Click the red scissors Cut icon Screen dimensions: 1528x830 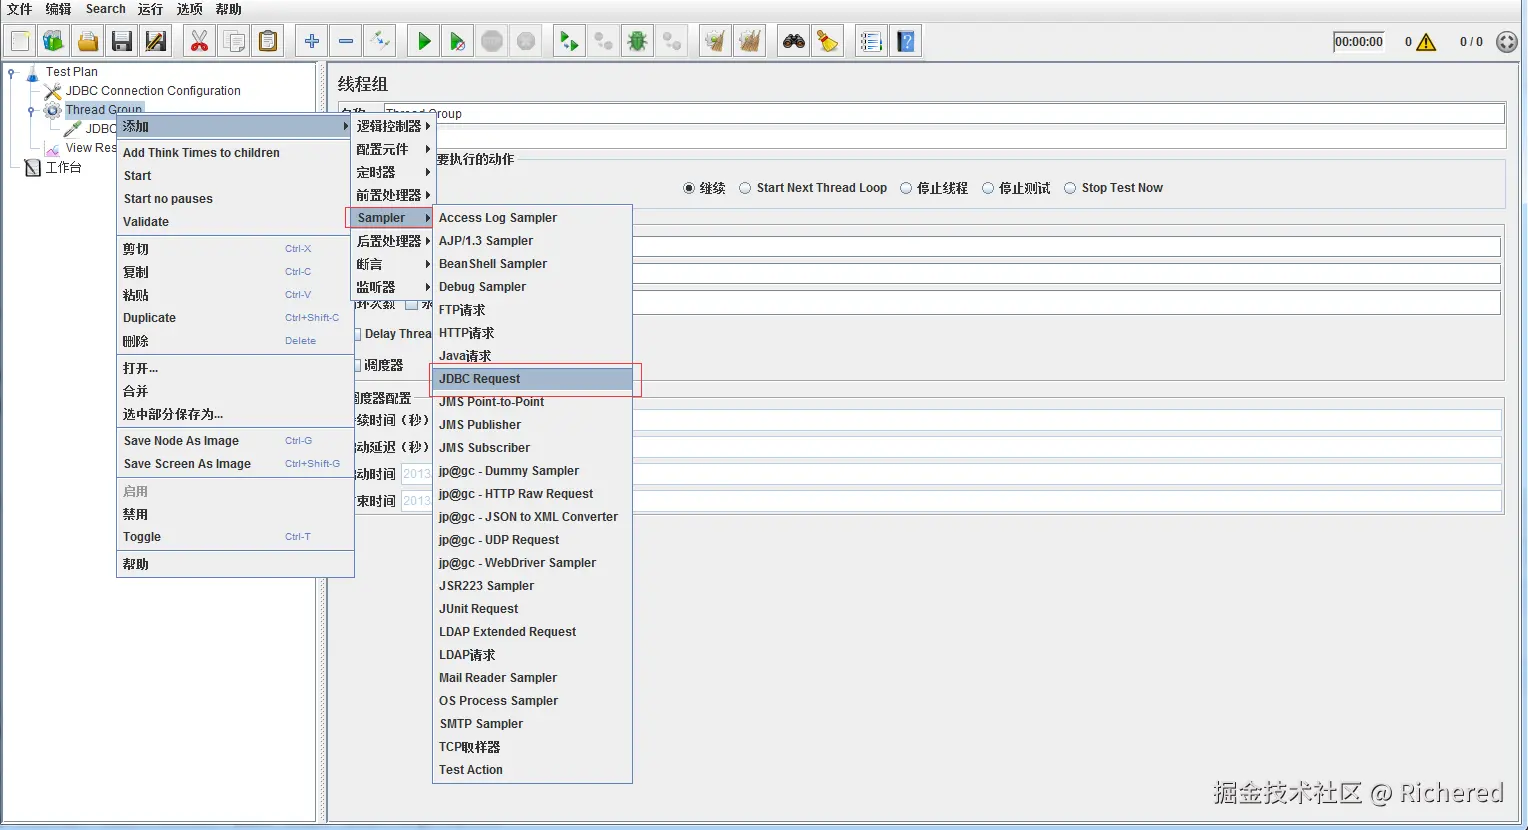(199, 41)
